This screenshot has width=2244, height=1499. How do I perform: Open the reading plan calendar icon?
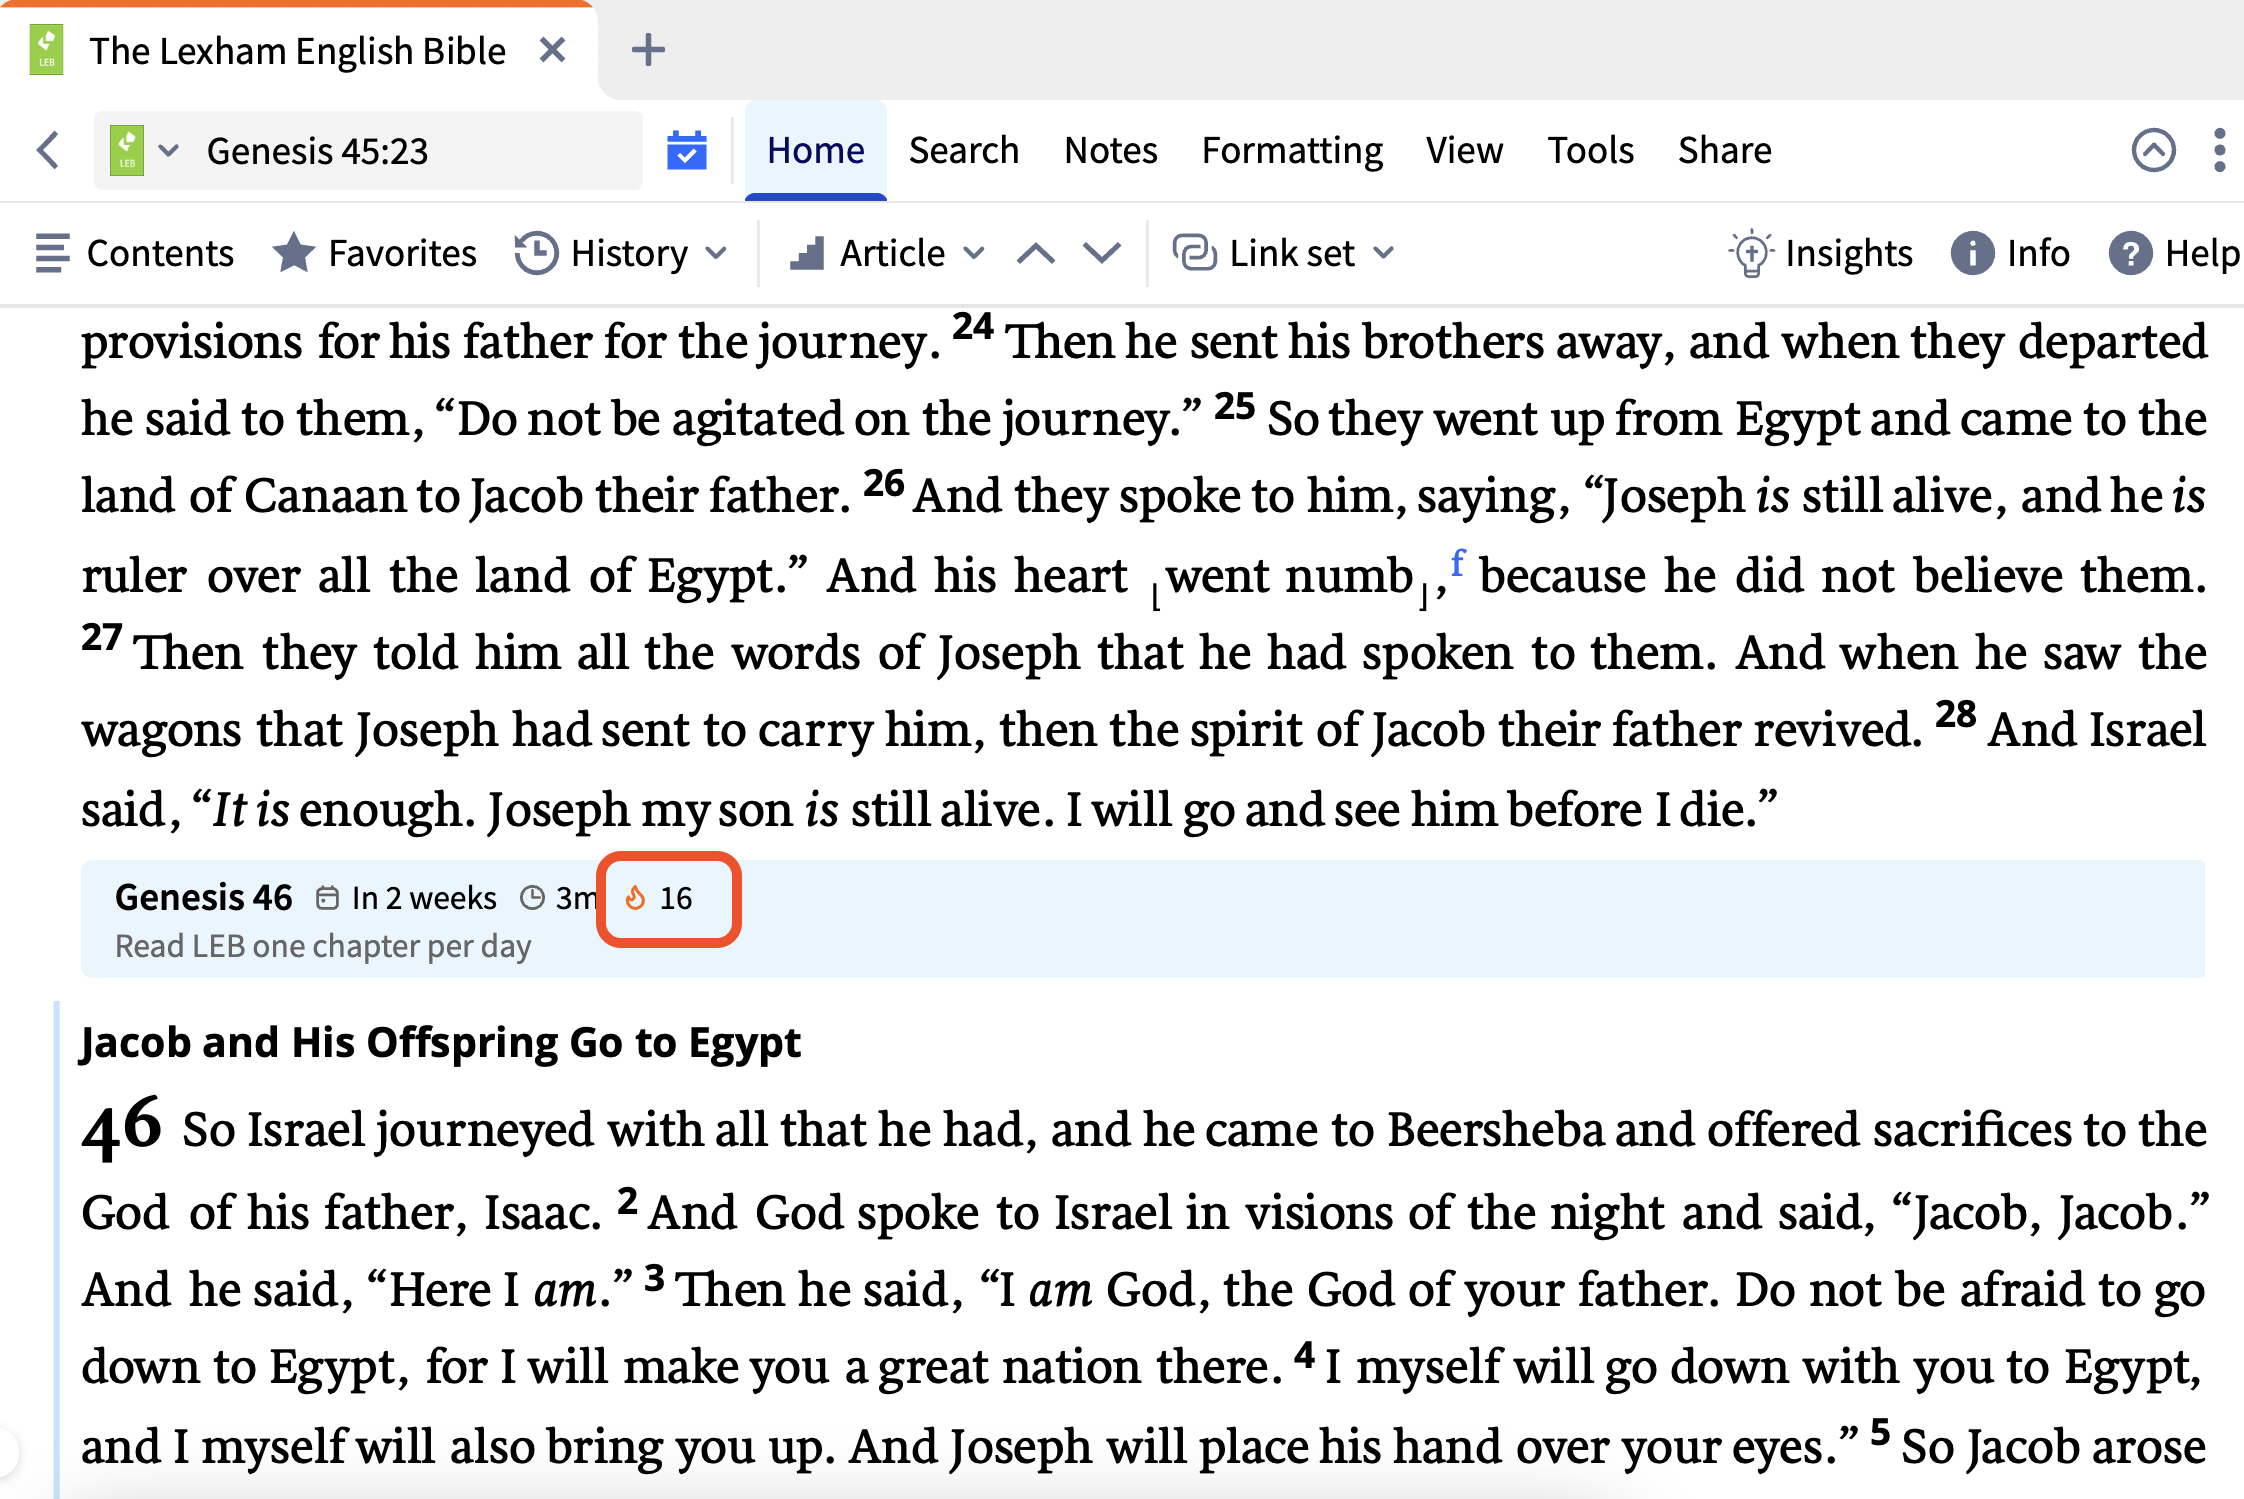point(687,151)
